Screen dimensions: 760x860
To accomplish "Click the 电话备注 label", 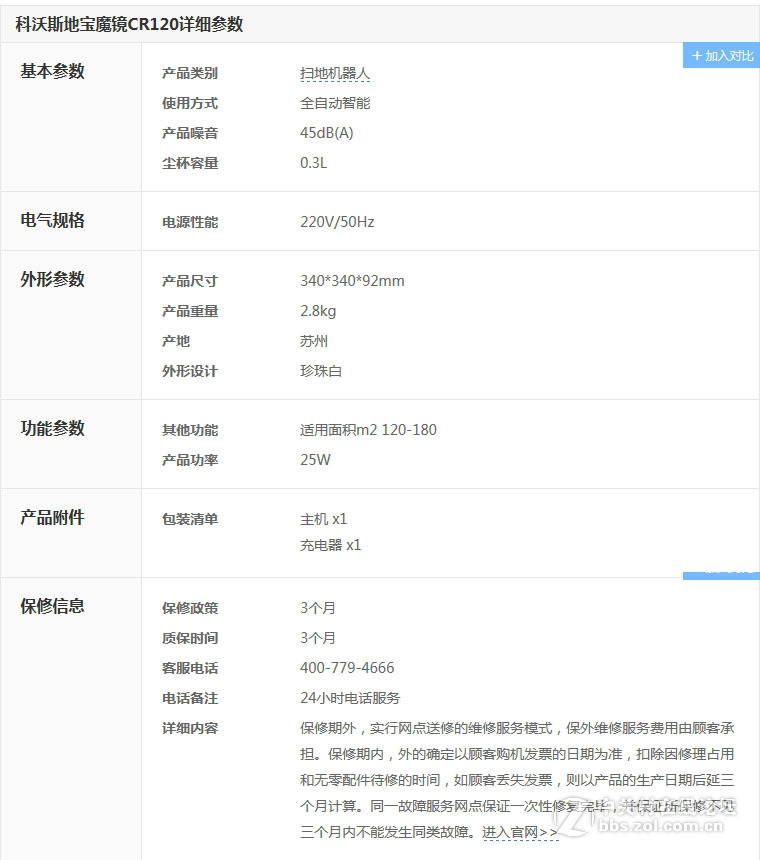I will coord(190,698).
